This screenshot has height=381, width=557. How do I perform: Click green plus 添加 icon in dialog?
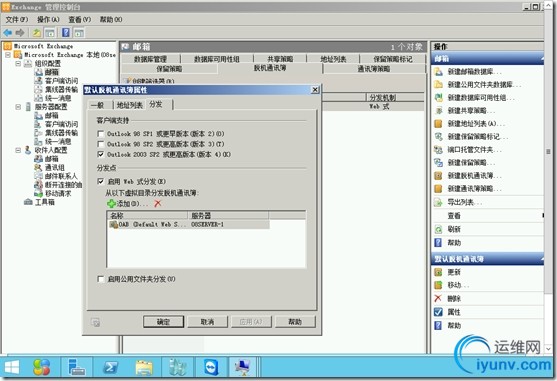click(x=111, y=203)
